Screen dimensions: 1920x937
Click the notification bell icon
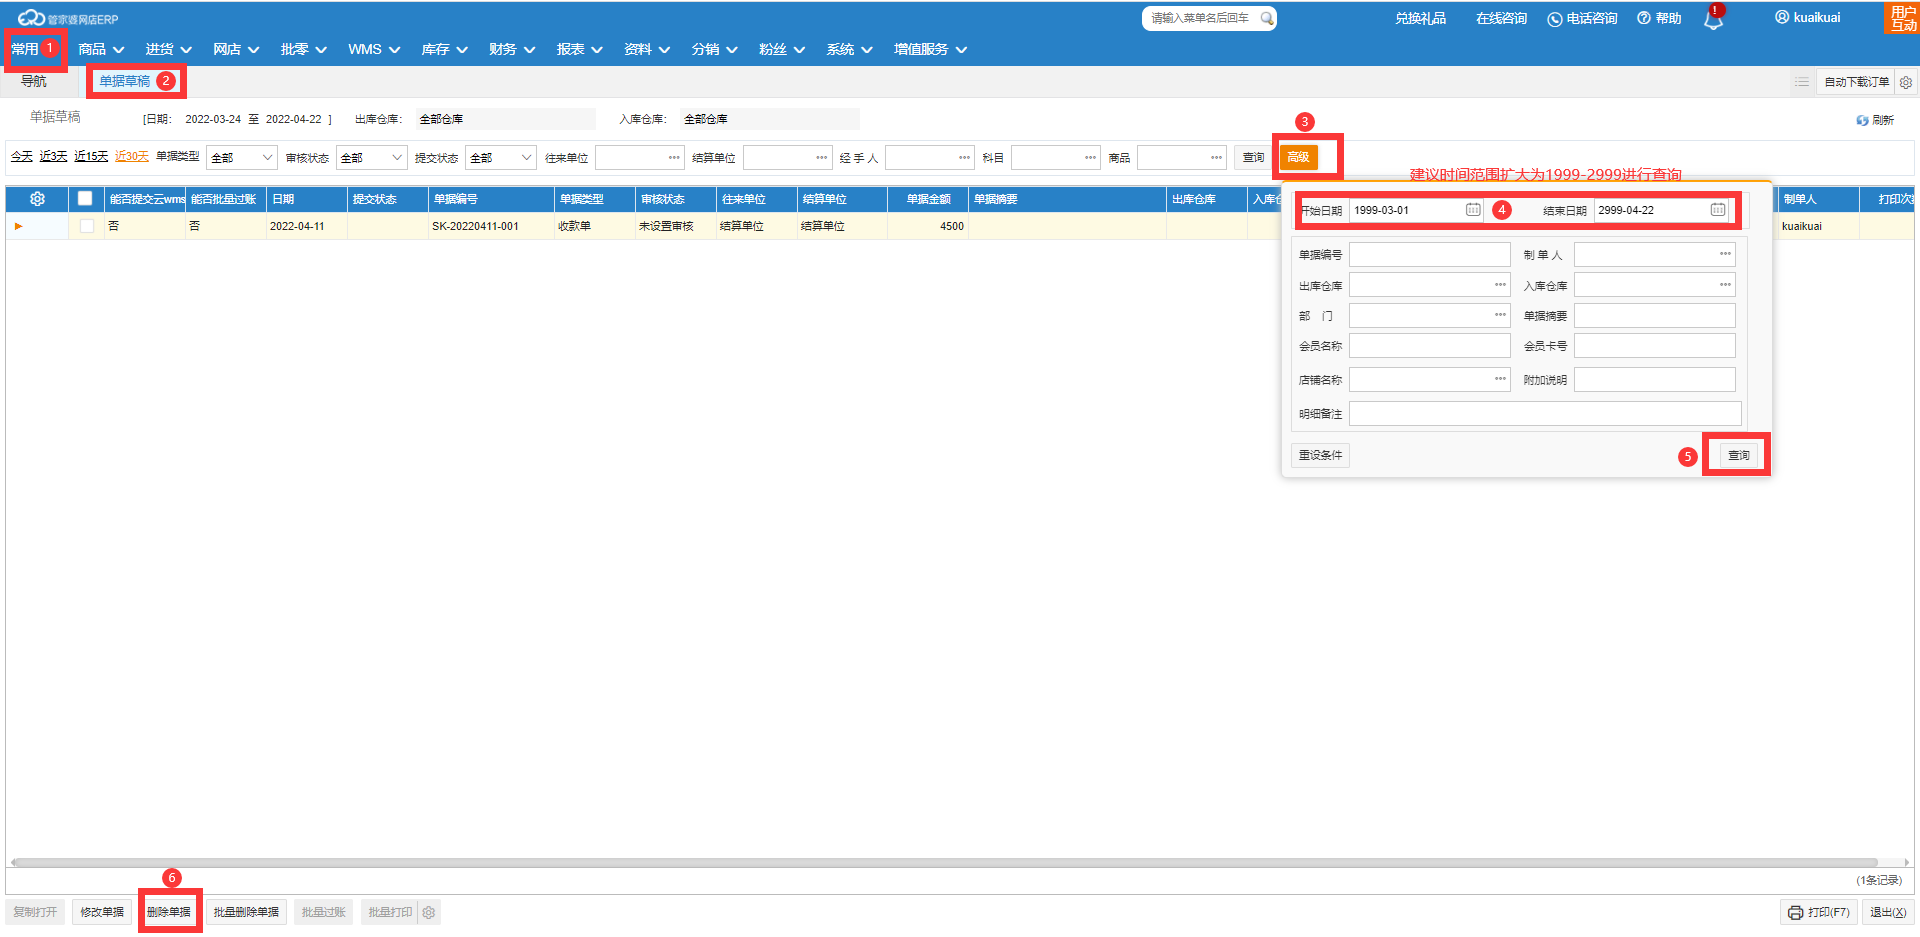click(x=1713, y=20)
